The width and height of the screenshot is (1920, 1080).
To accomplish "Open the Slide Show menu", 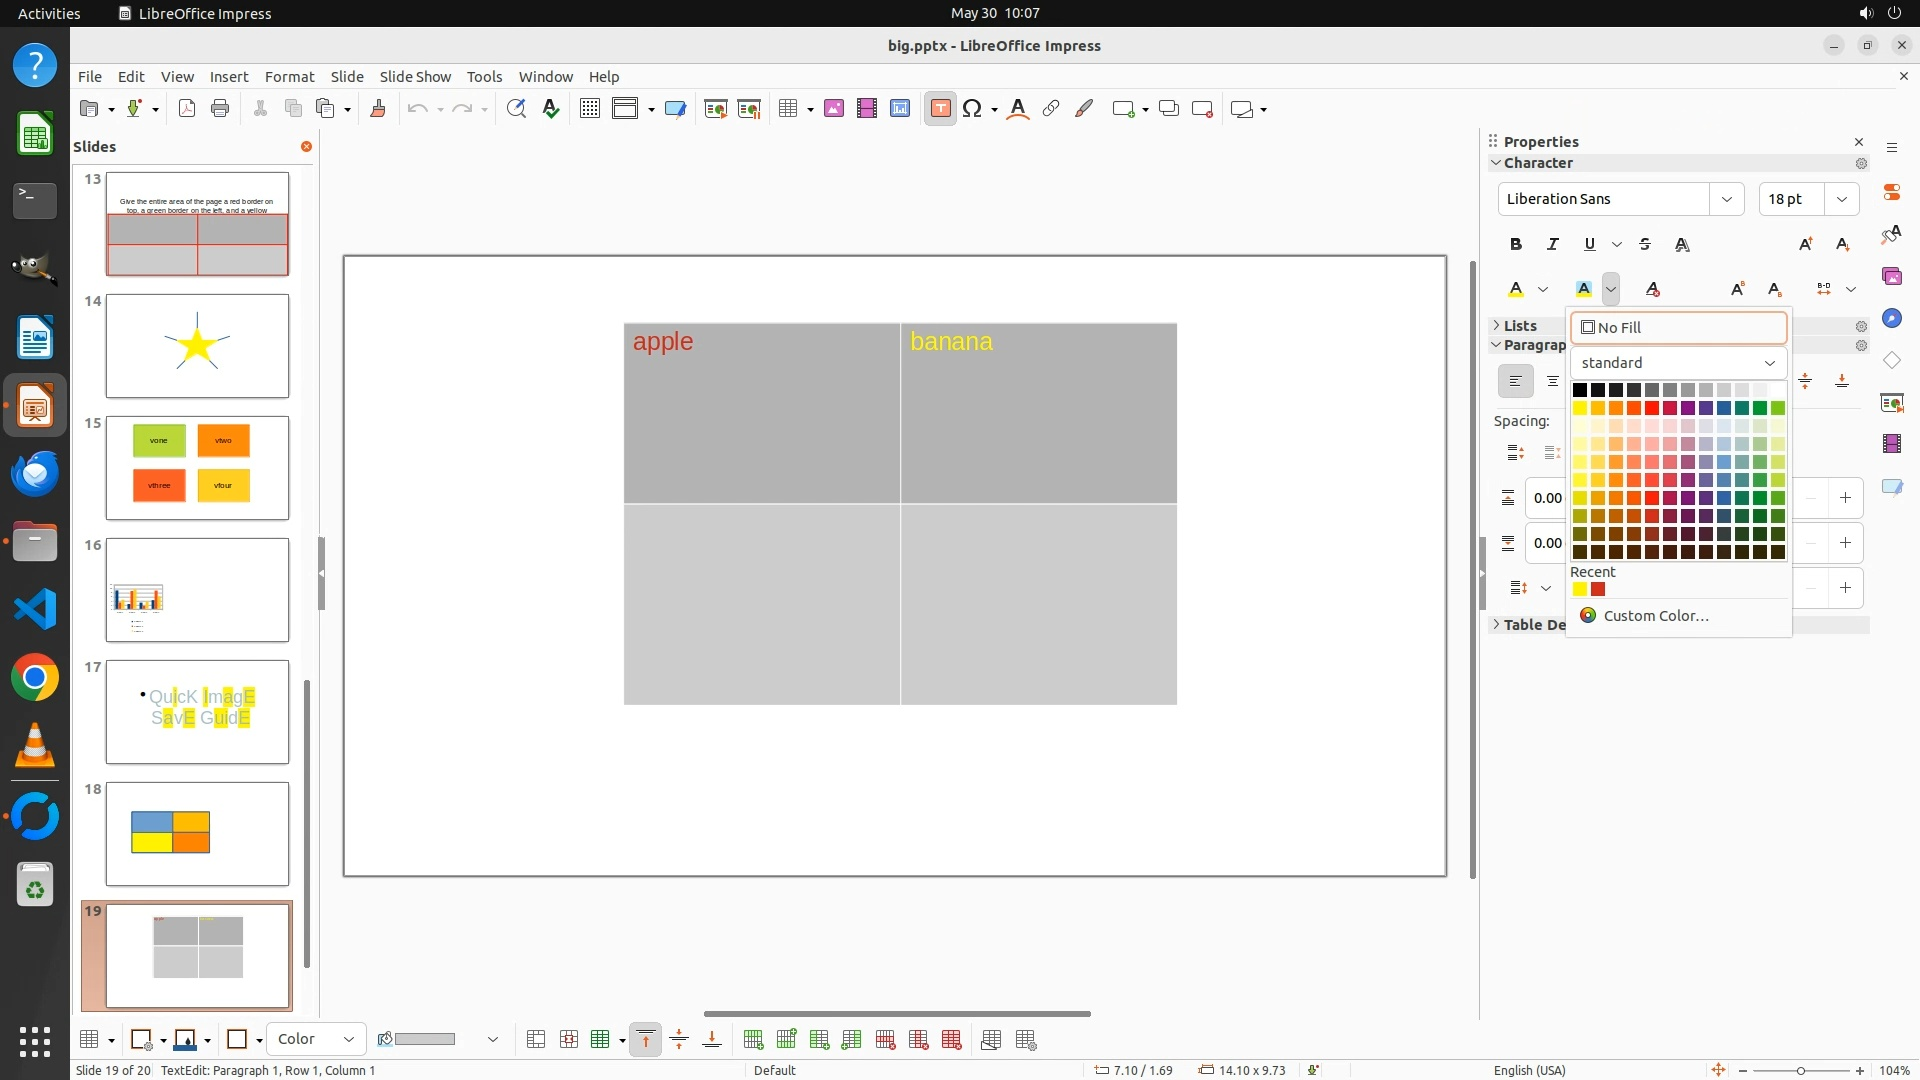I will pos(415,76).
